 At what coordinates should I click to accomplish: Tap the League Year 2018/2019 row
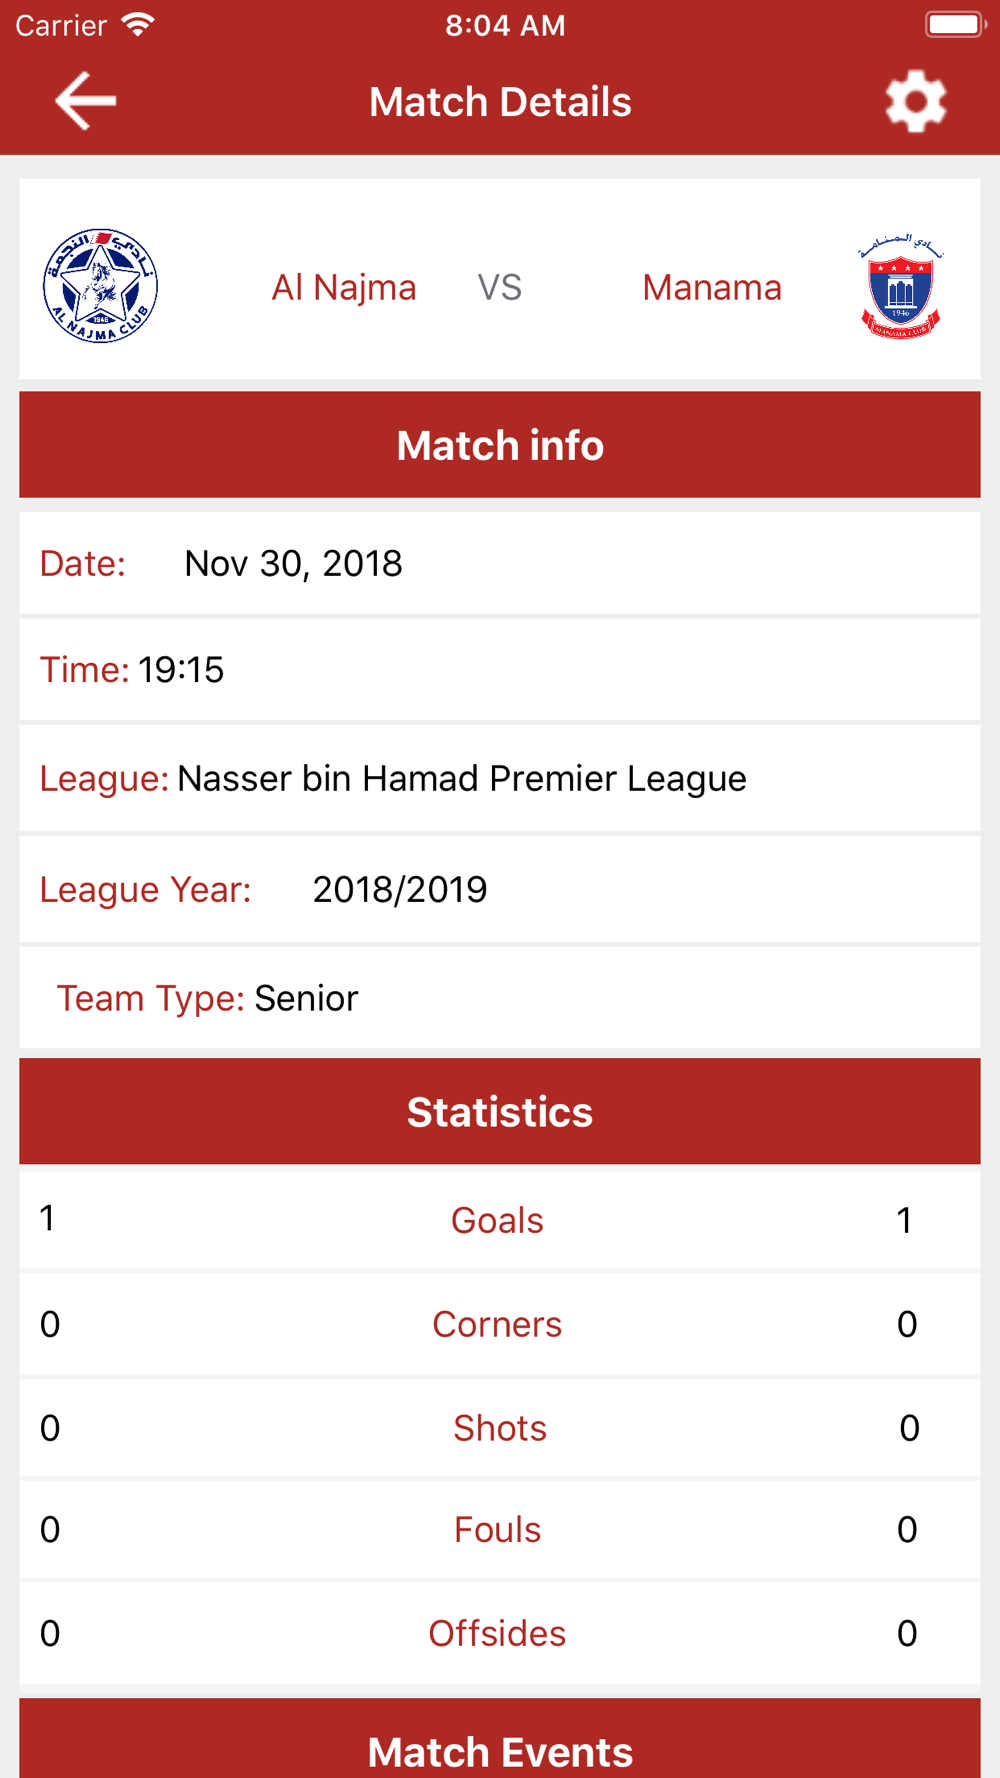500,890
